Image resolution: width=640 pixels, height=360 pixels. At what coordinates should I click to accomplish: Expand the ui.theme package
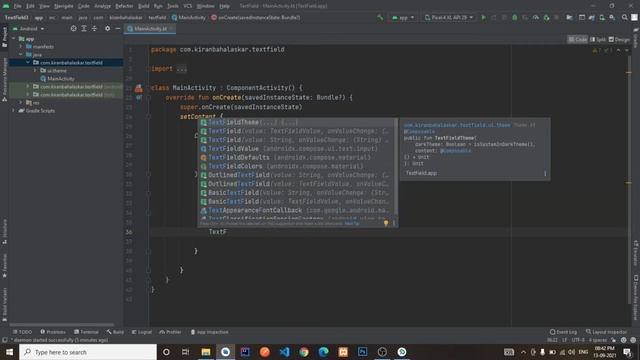36,71
